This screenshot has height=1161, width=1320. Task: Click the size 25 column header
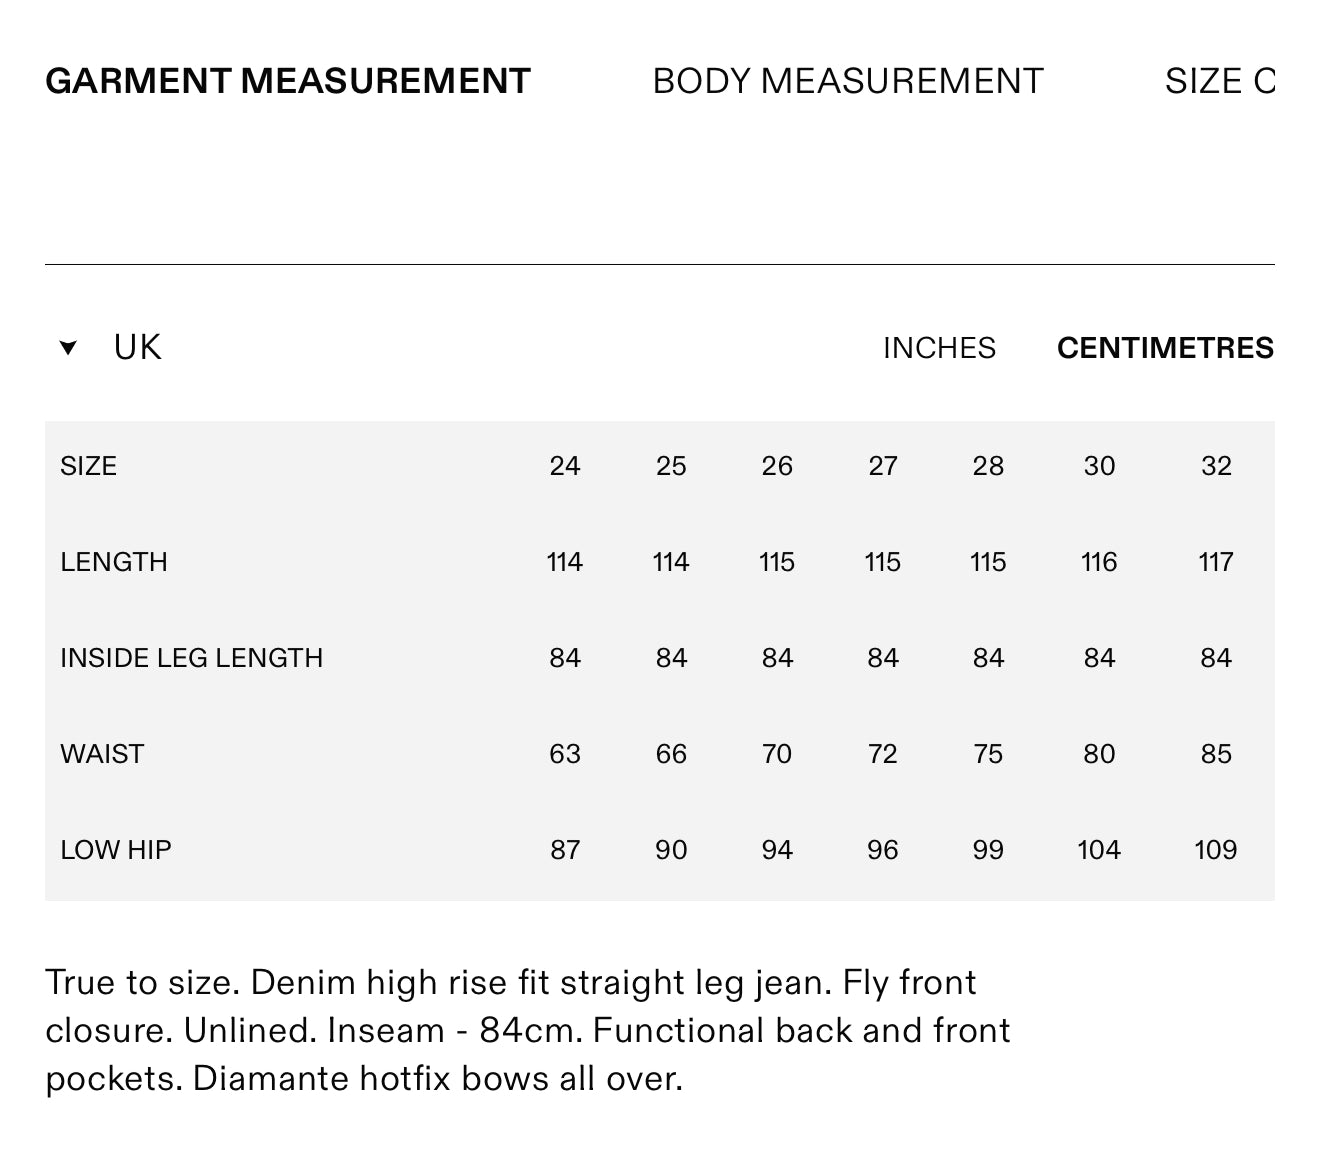(671, 466)
